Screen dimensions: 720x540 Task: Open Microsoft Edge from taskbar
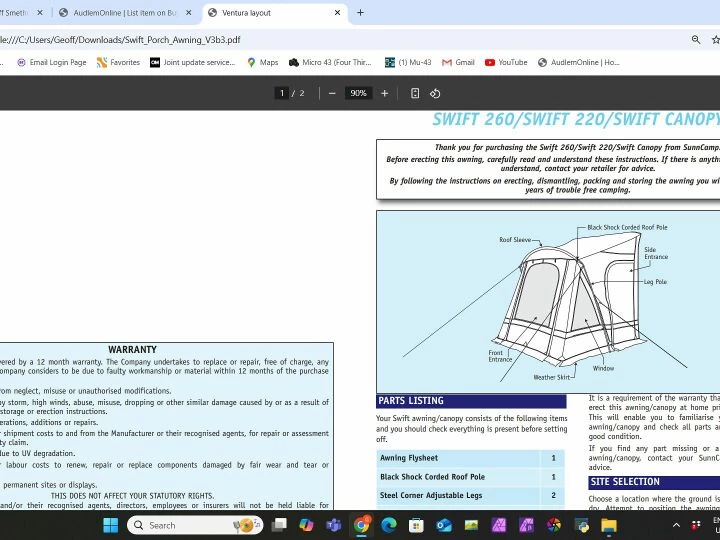pos(389,525)
